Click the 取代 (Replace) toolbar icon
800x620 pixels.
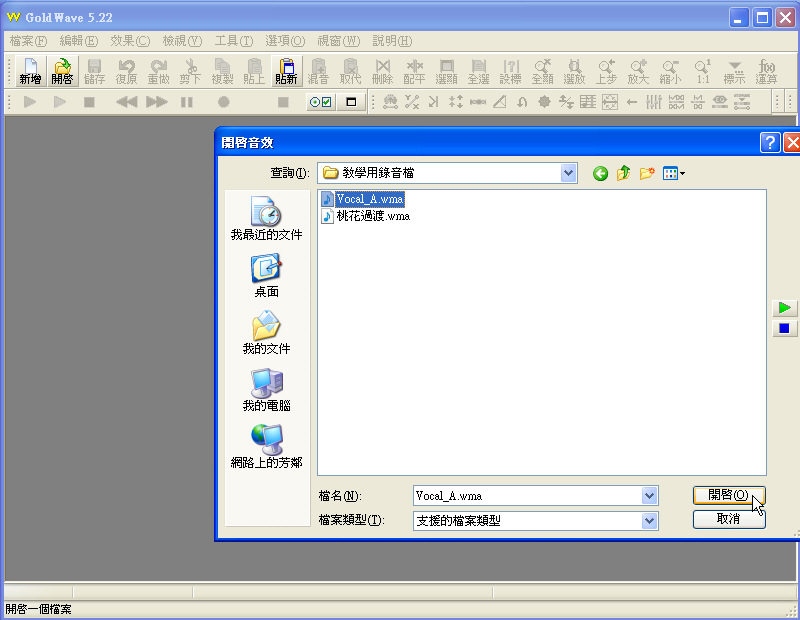click(351, 71)
